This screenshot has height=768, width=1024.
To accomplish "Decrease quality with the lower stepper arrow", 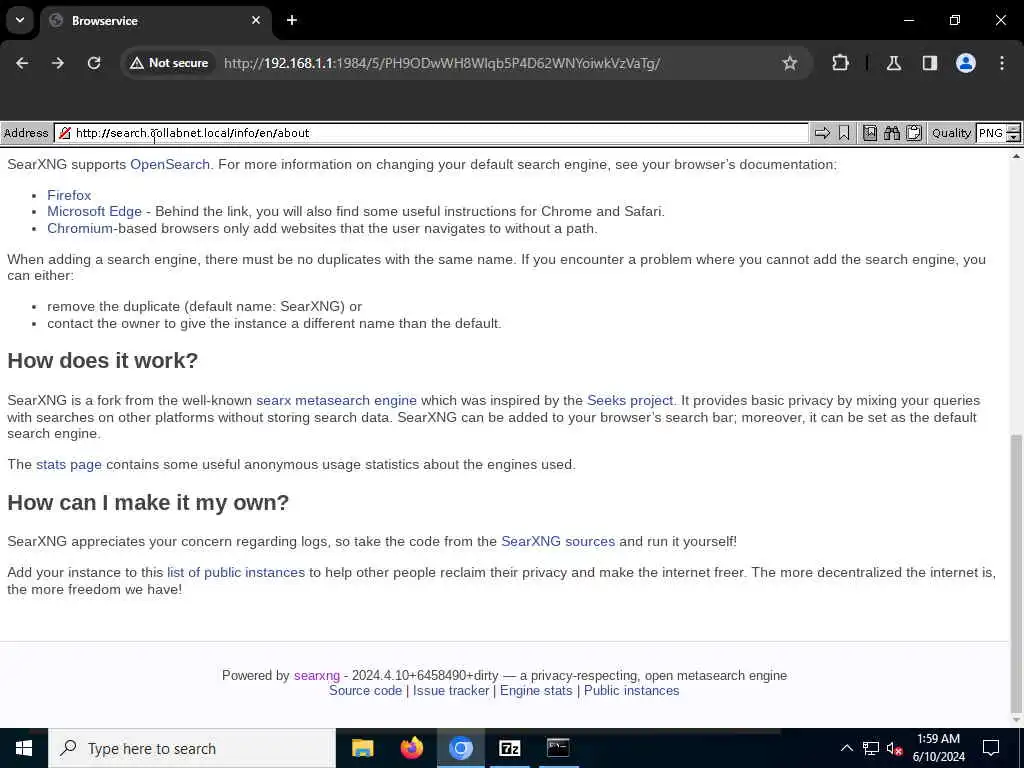I will point(1014,138).
